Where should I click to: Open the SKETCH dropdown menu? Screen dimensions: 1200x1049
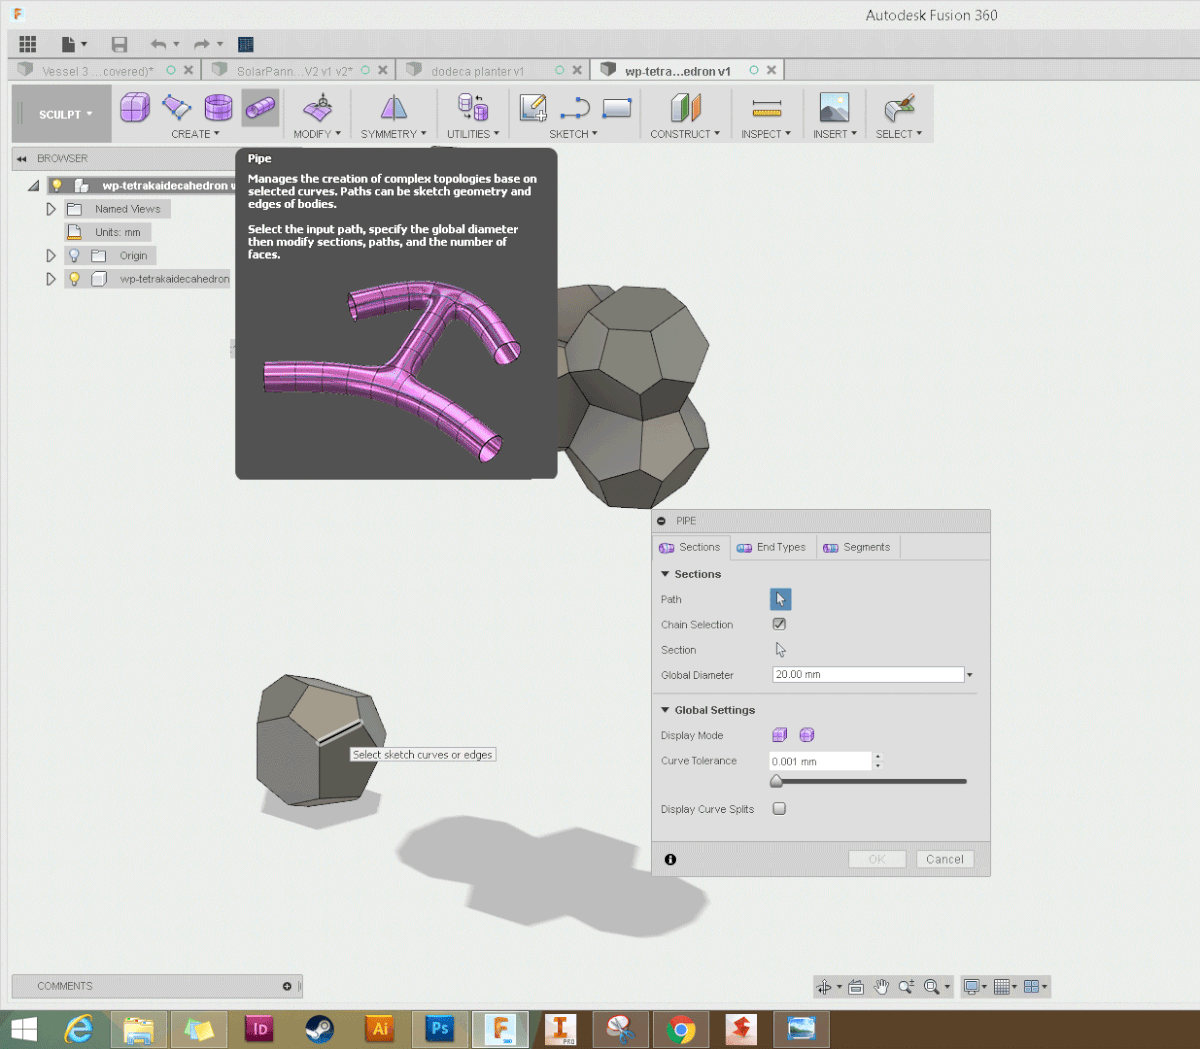[573, 134]
